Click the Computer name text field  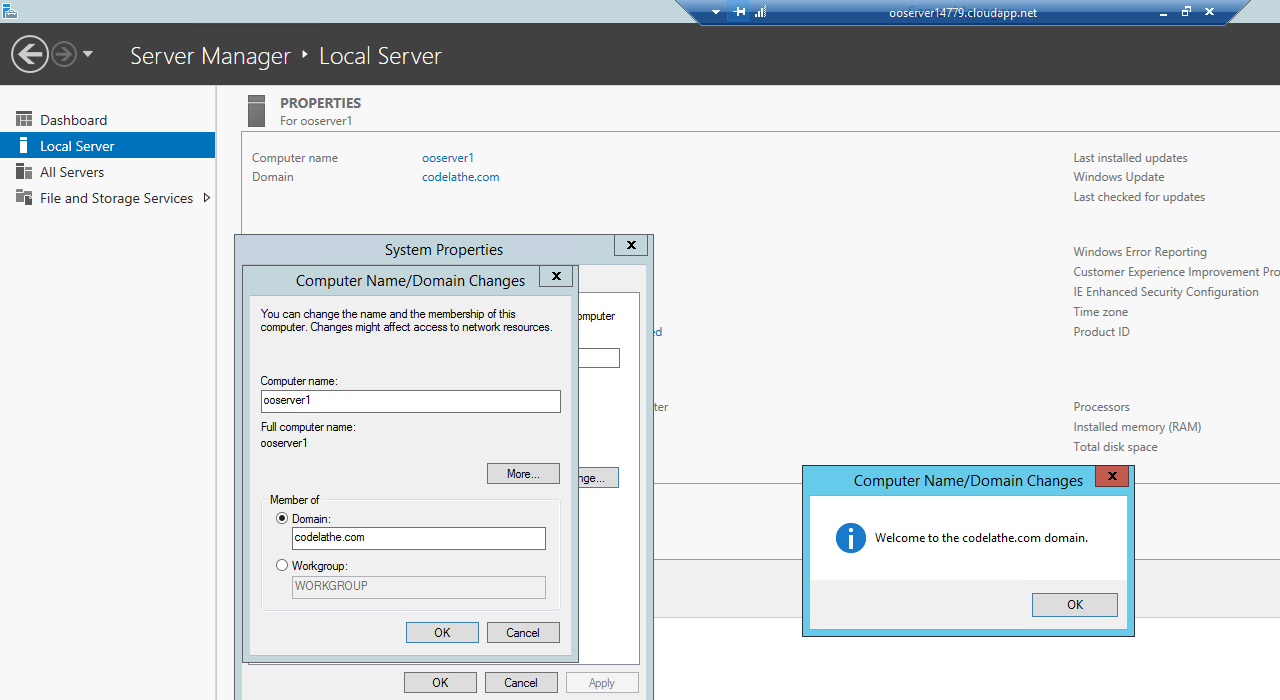(410, 401)
